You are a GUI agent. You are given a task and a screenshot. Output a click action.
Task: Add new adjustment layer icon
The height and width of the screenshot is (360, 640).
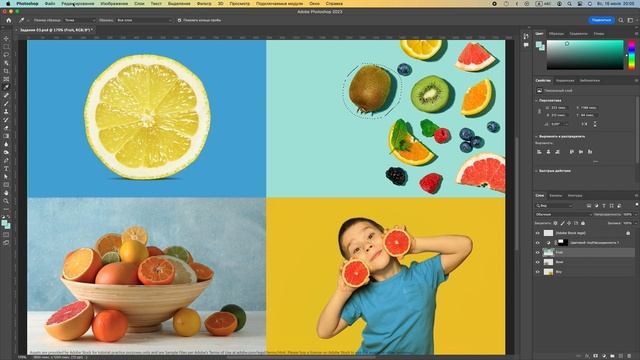point(604,356)
